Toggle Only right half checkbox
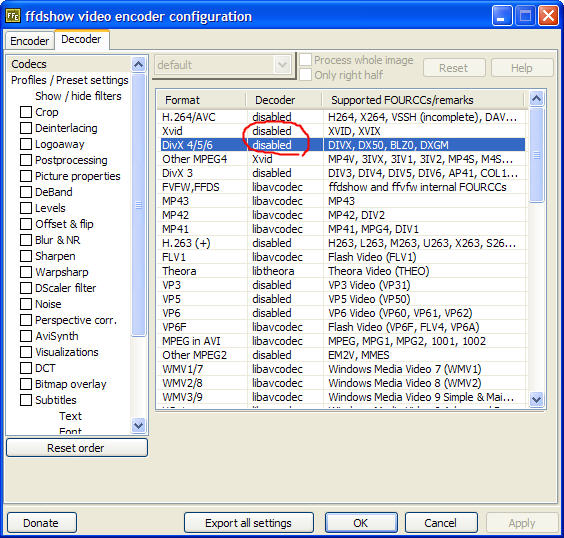Screen dimensions: 564x538 pos(305,75)
